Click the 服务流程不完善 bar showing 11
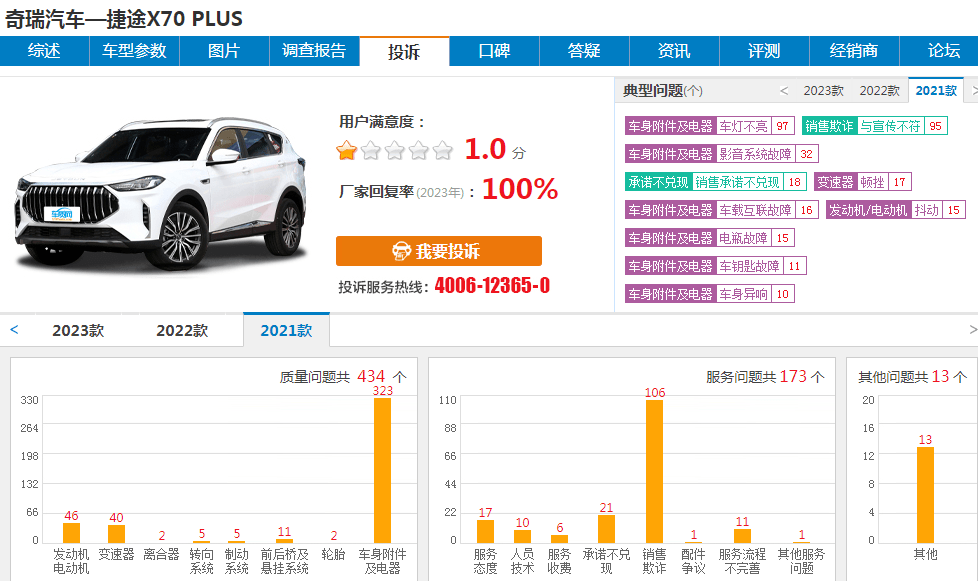The width and height of the screenshot is (978, 581). click(x=742, y=535)
